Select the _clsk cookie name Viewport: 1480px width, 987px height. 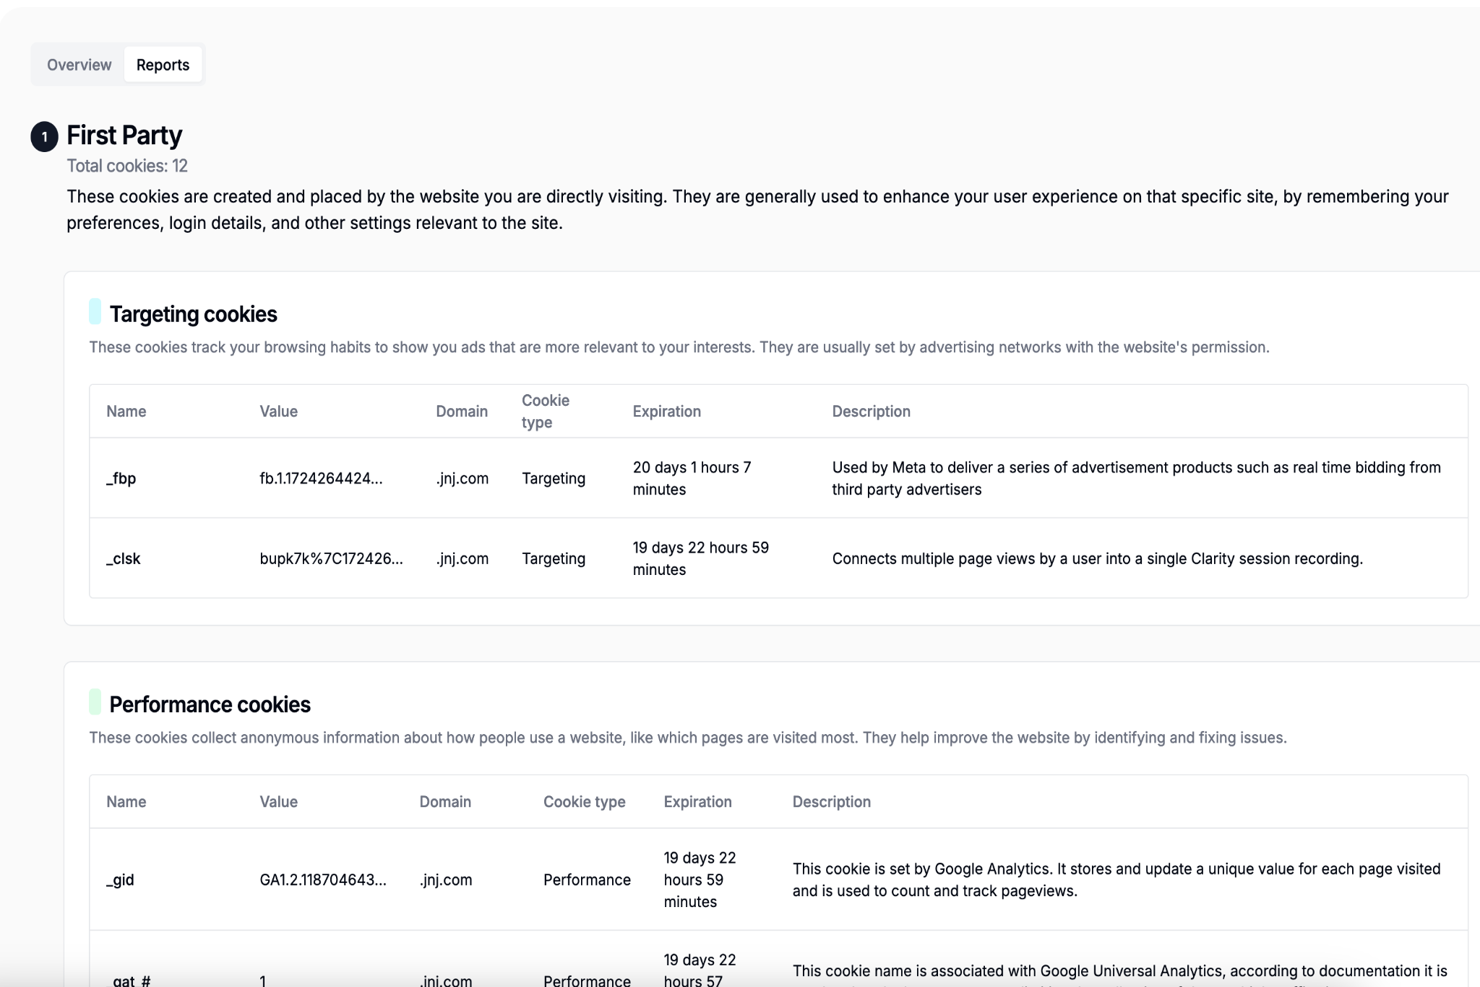(123, 558)
